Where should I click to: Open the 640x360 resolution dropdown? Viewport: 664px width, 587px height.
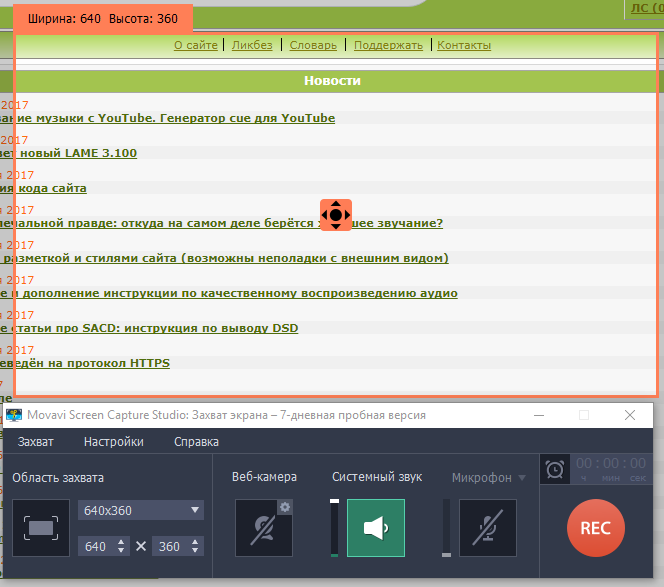[141, 510]
